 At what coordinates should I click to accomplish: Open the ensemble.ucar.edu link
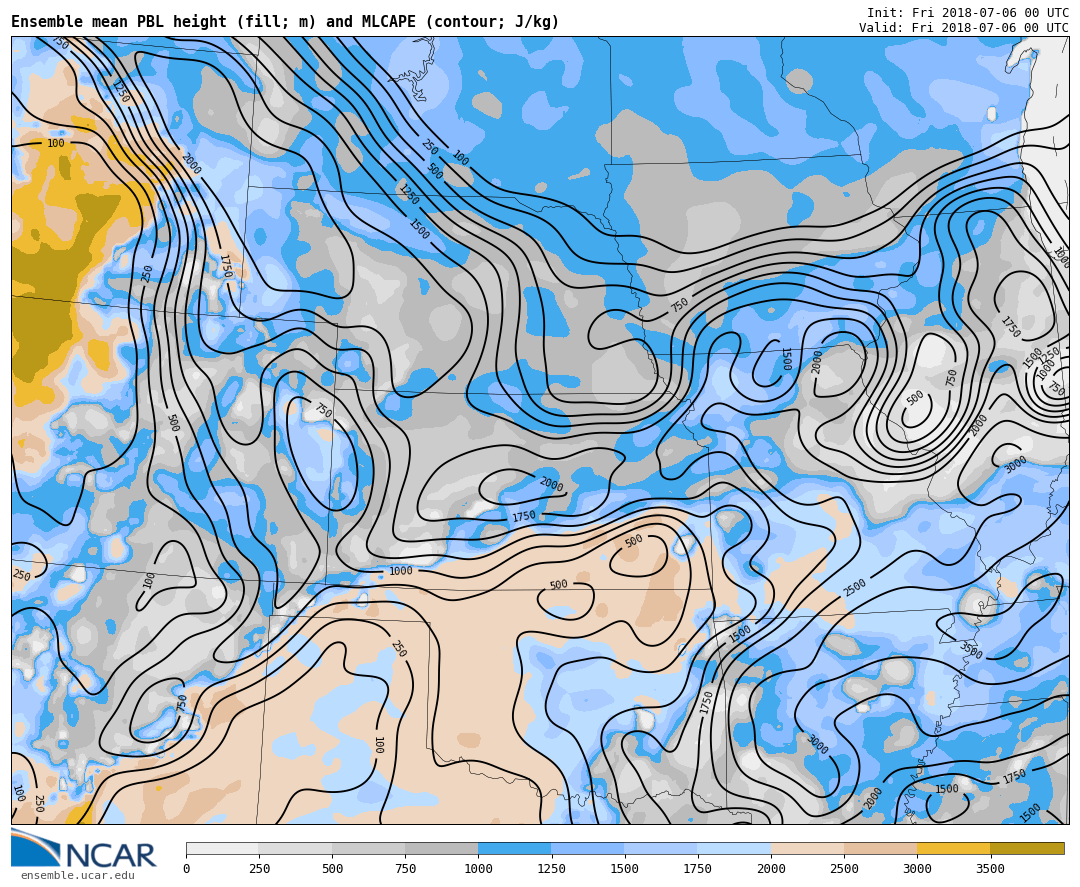coord(77,876)
